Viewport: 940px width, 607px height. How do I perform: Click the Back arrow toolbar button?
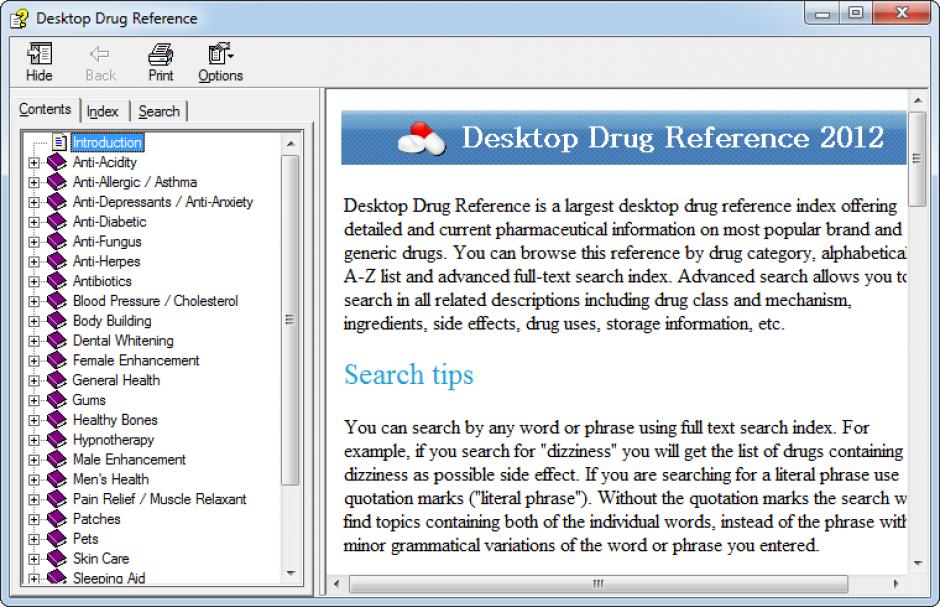coord(100,62)
